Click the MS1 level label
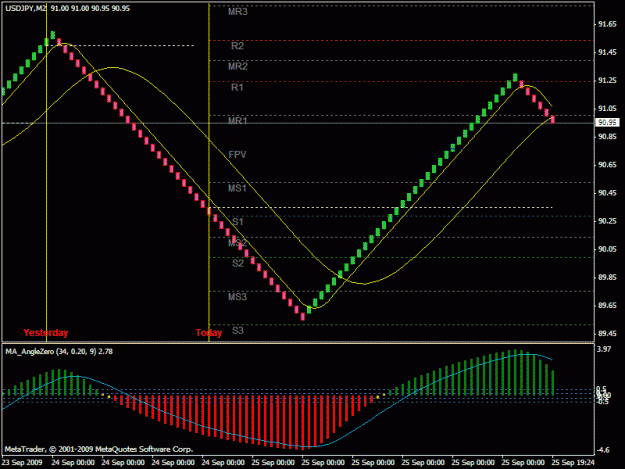This screenshot has height=469, width=625. click(x=237, y=188)
